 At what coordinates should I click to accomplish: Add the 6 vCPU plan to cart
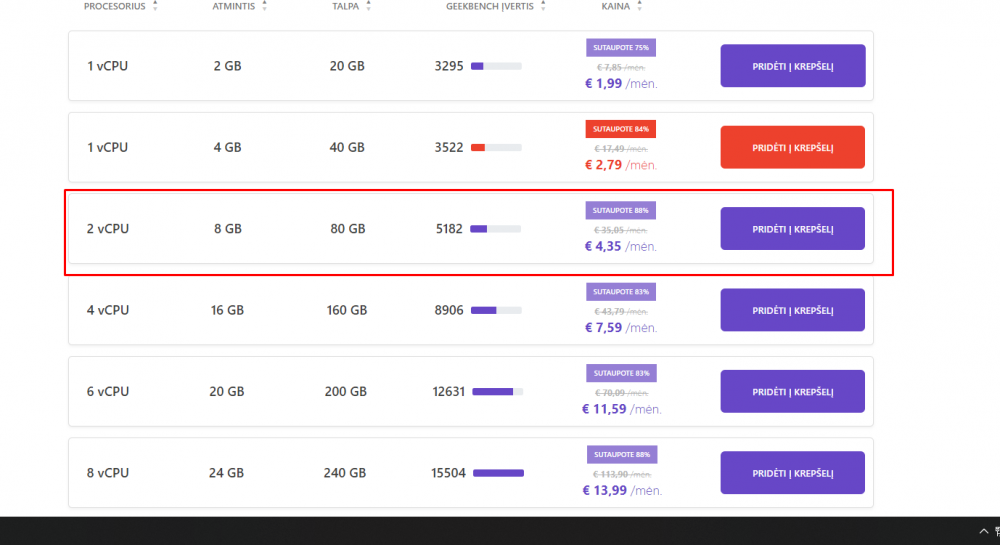(x=792, y=392)
